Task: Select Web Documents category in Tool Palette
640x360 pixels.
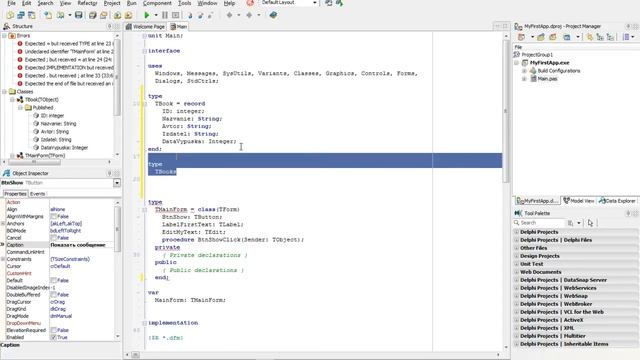Action: coord(576,272)
